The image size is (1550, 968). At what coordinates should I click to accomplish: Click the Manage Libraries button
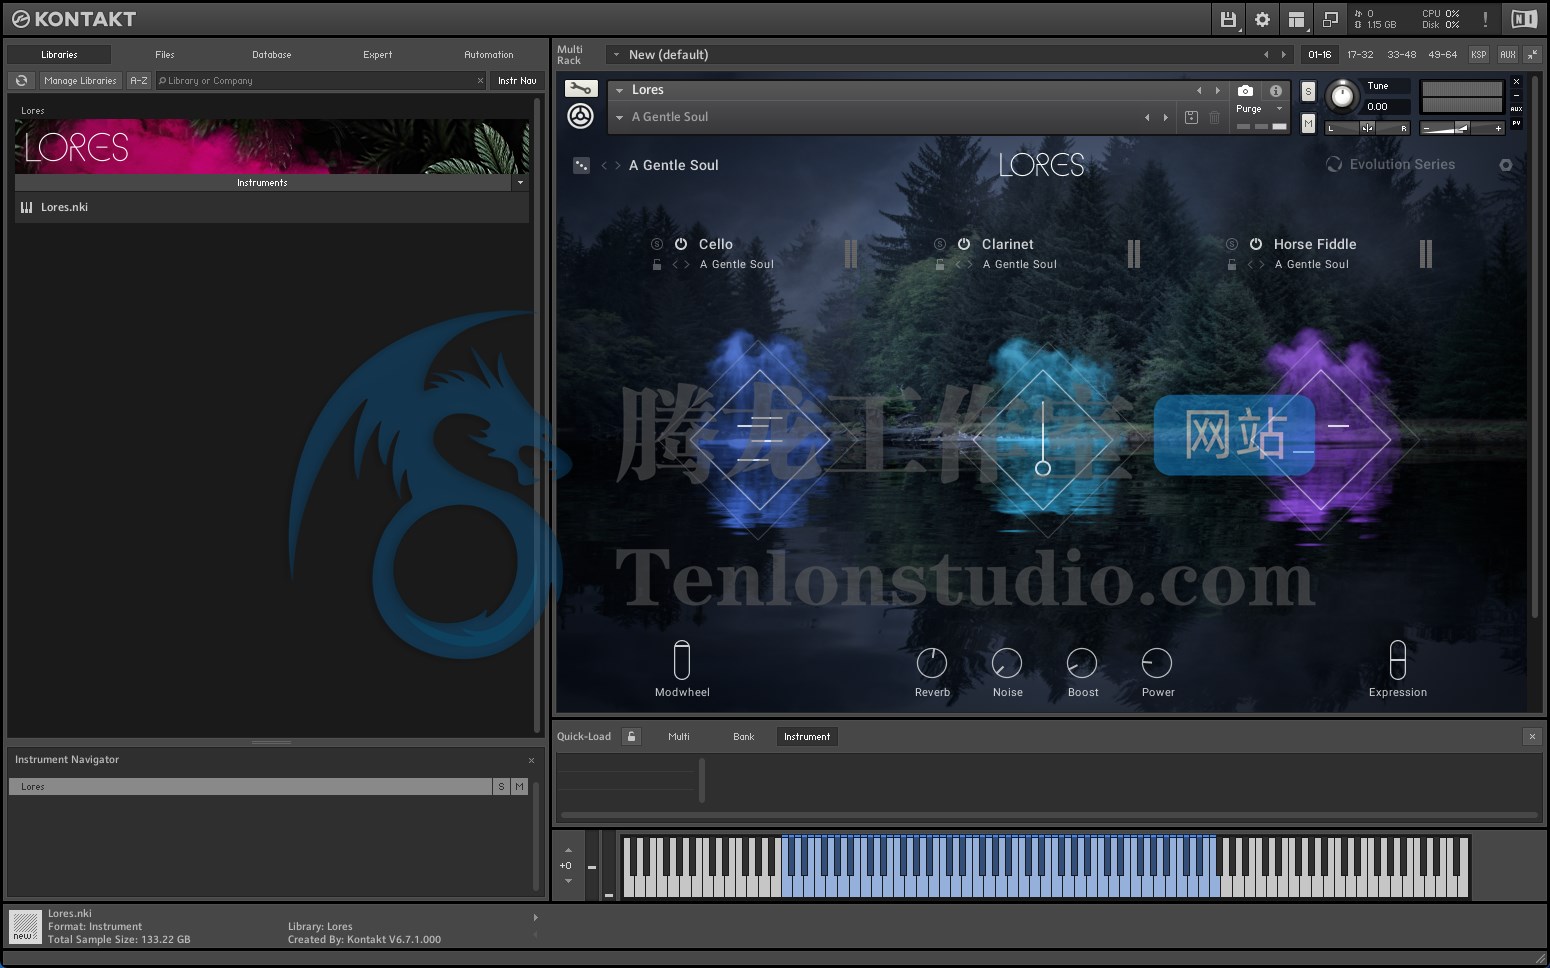click(x=80, y=81)
